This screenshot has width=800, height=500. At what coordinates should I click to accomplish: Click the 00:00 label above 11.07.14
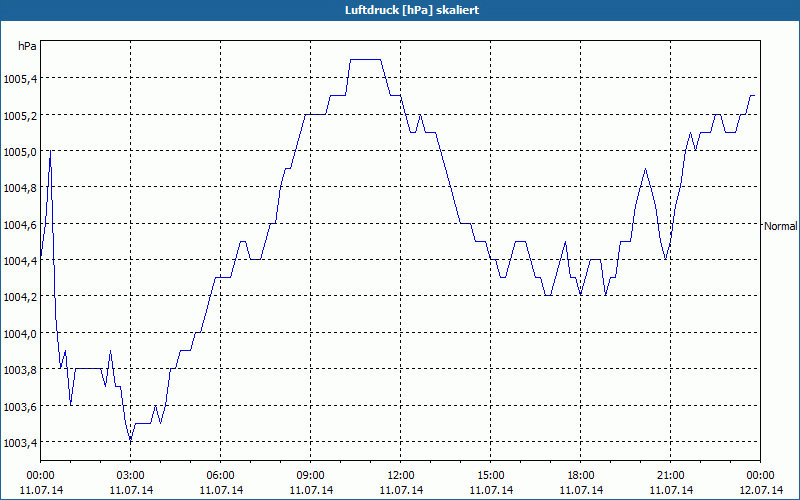pyautogui.click(x=41, y=476)
